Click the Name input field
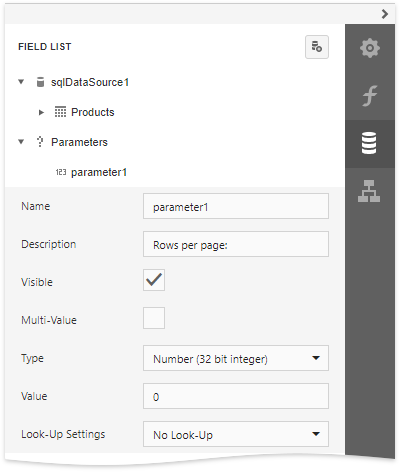 [236, 206]
